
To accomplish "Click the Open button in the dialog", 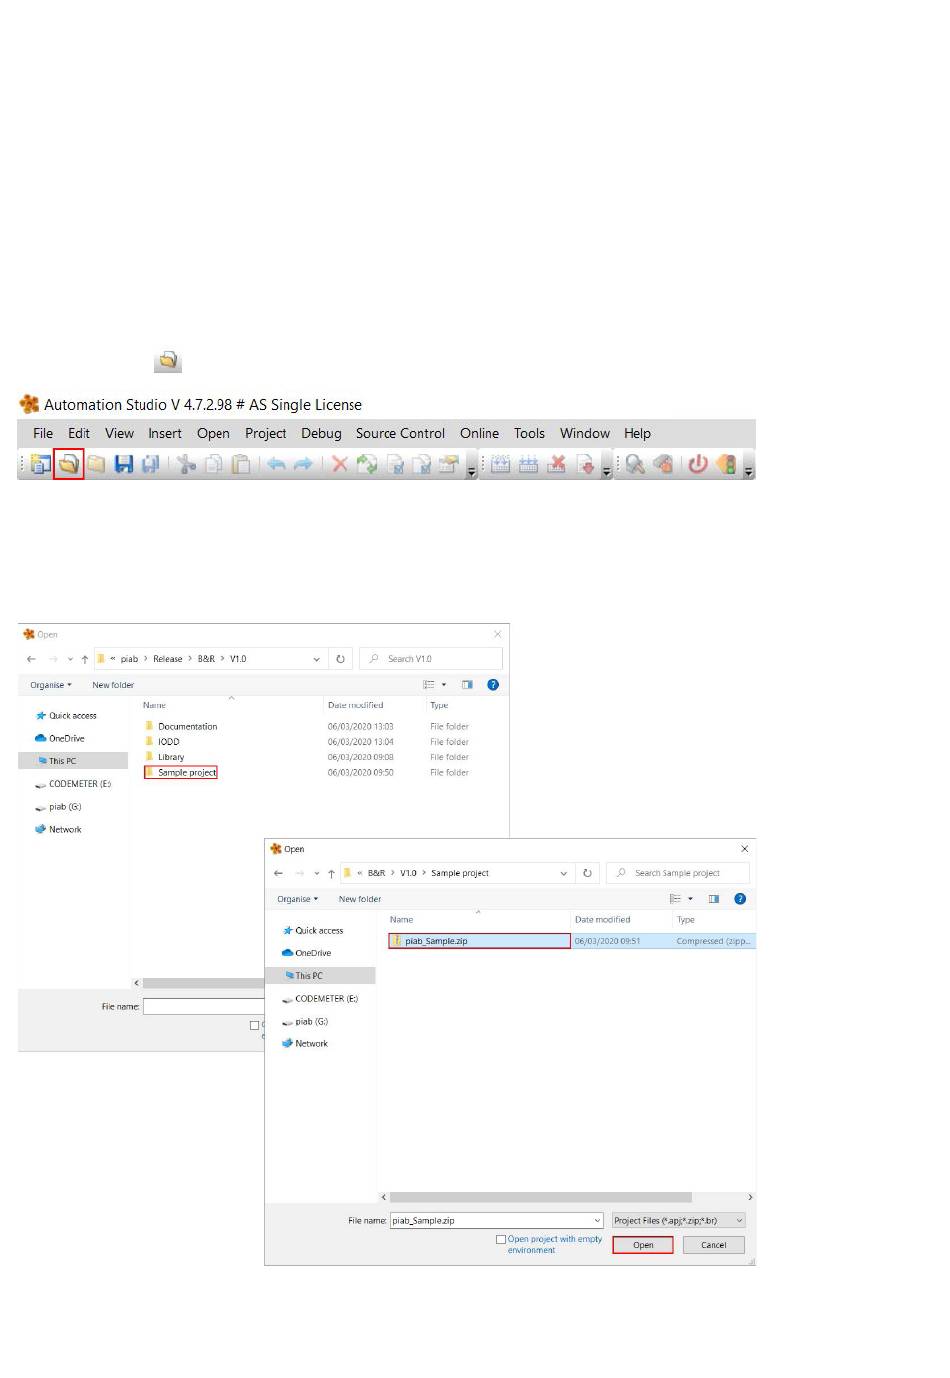I will pyautogui.click(x=643, y=1245).
